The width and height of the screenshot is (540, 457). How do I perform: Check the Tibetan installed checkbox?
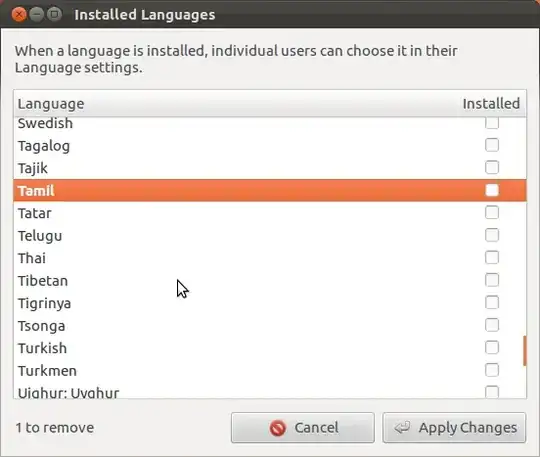491,280
